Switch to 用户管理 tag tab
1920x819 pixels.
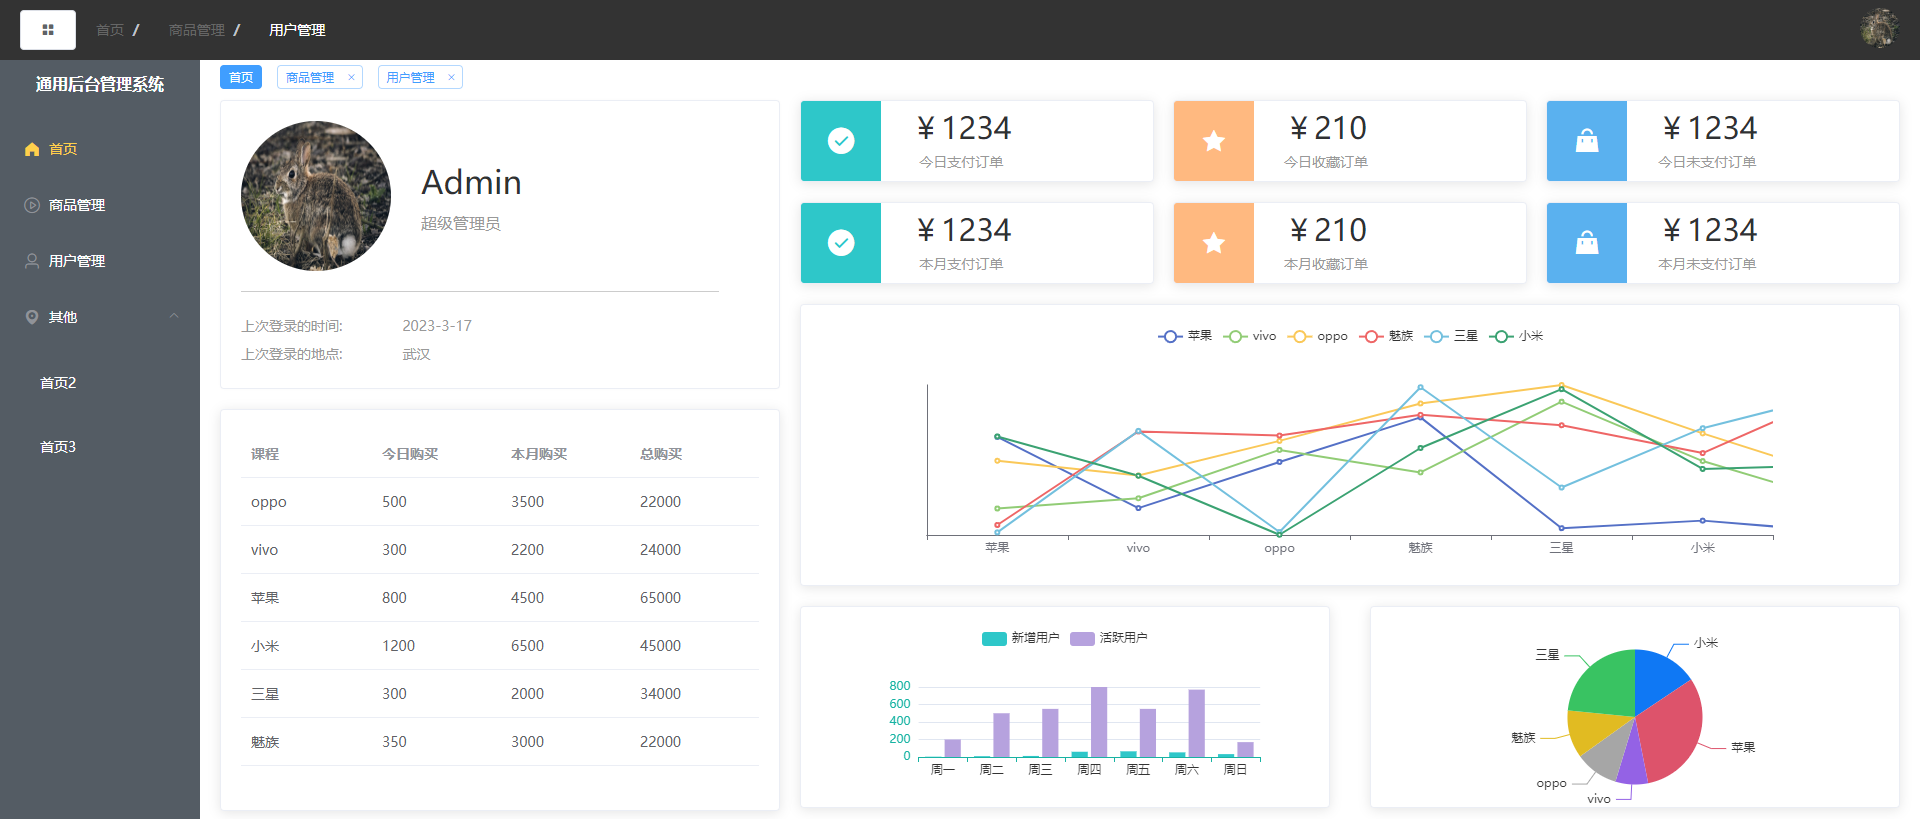click(410, 77)
